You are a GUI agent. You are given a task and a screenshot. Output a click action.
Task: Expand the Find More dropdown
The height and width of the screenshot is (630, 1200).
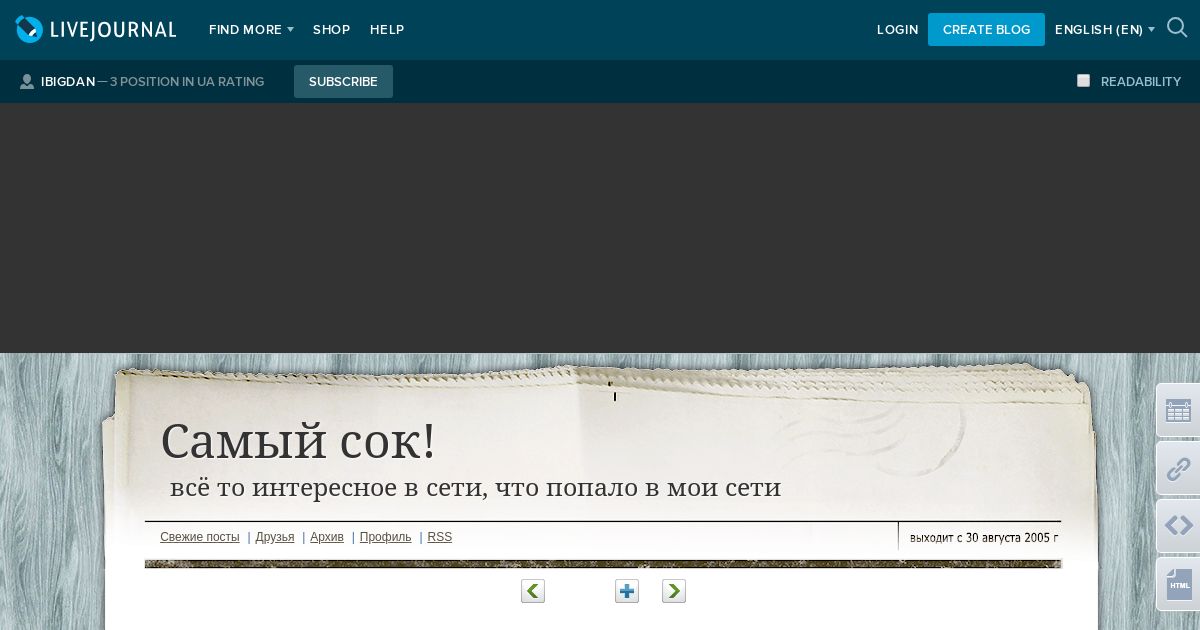pyautogui.click(x=251, y=30)
